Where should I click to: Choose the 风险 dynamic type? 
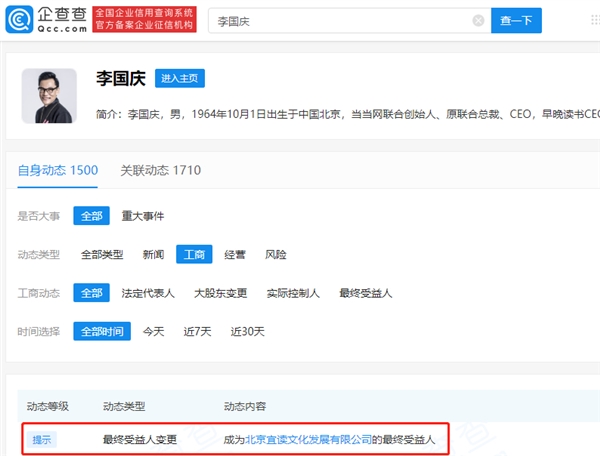(x=276, y=255)
